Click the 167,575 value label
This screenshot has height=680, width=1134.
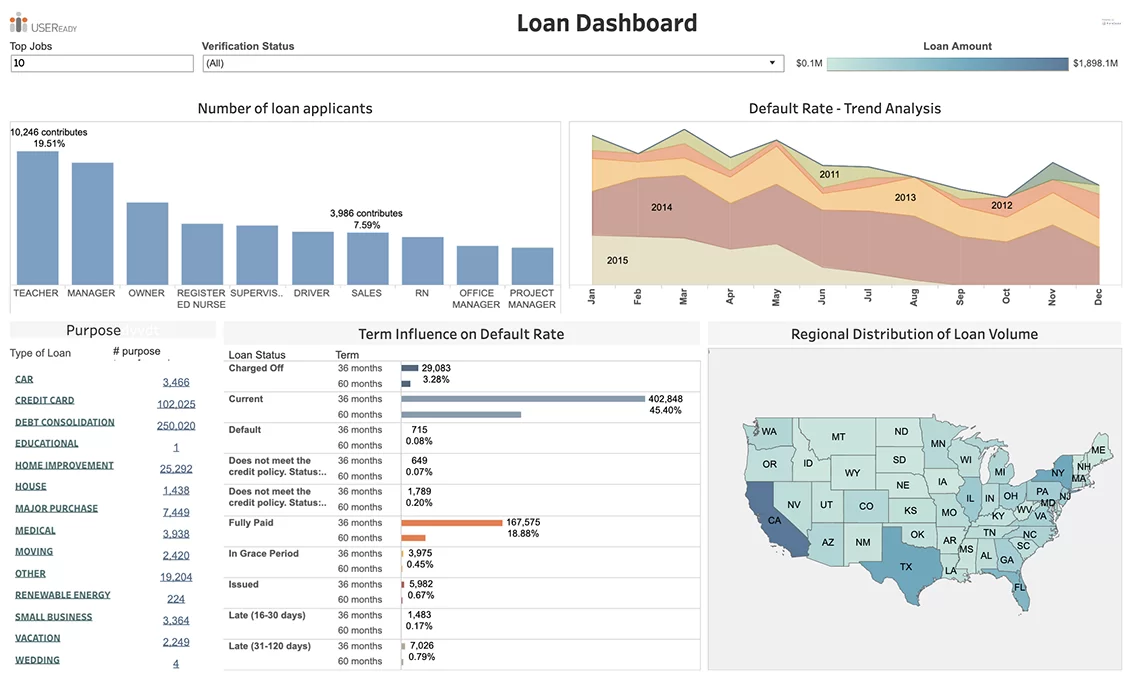(x=523, y=522)
